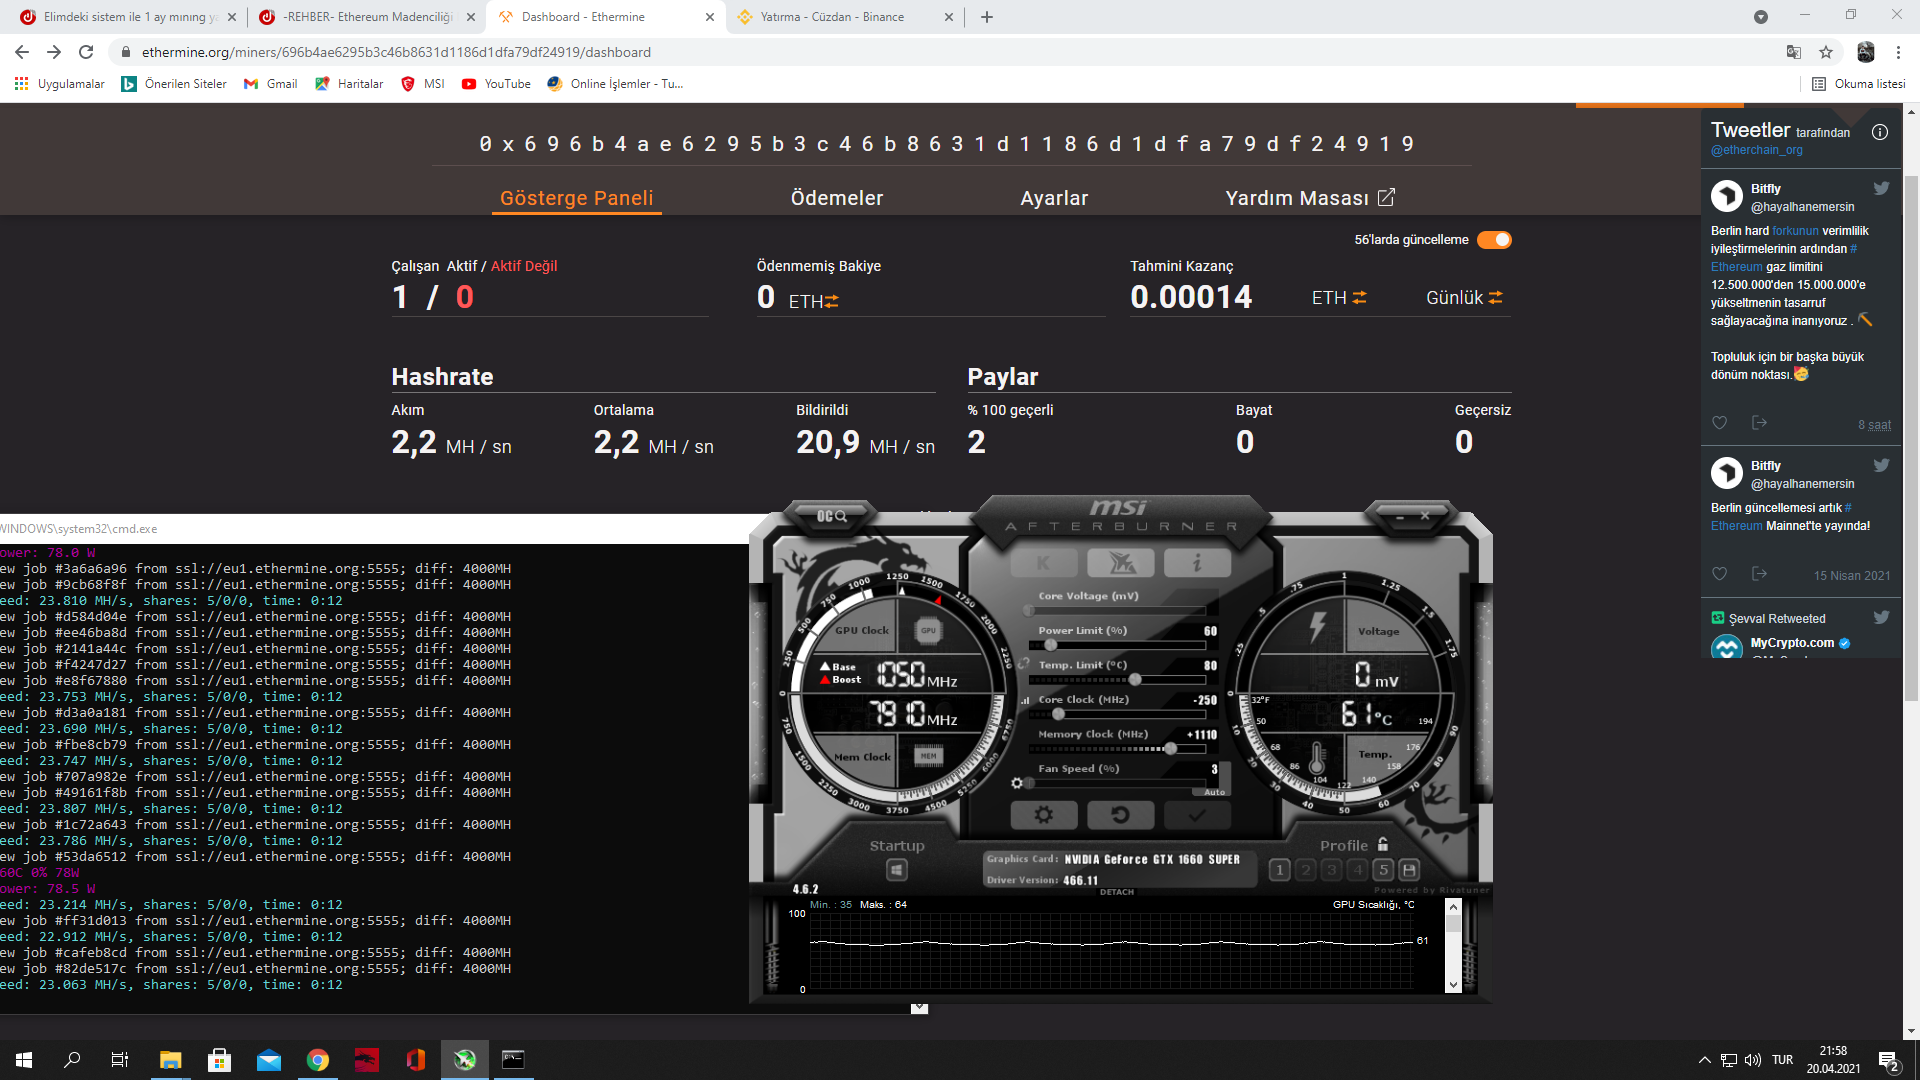Open File Explorer from the taskbar
The height and width of the screenshot is (1080, 1920).
(x=170, y=1060)
